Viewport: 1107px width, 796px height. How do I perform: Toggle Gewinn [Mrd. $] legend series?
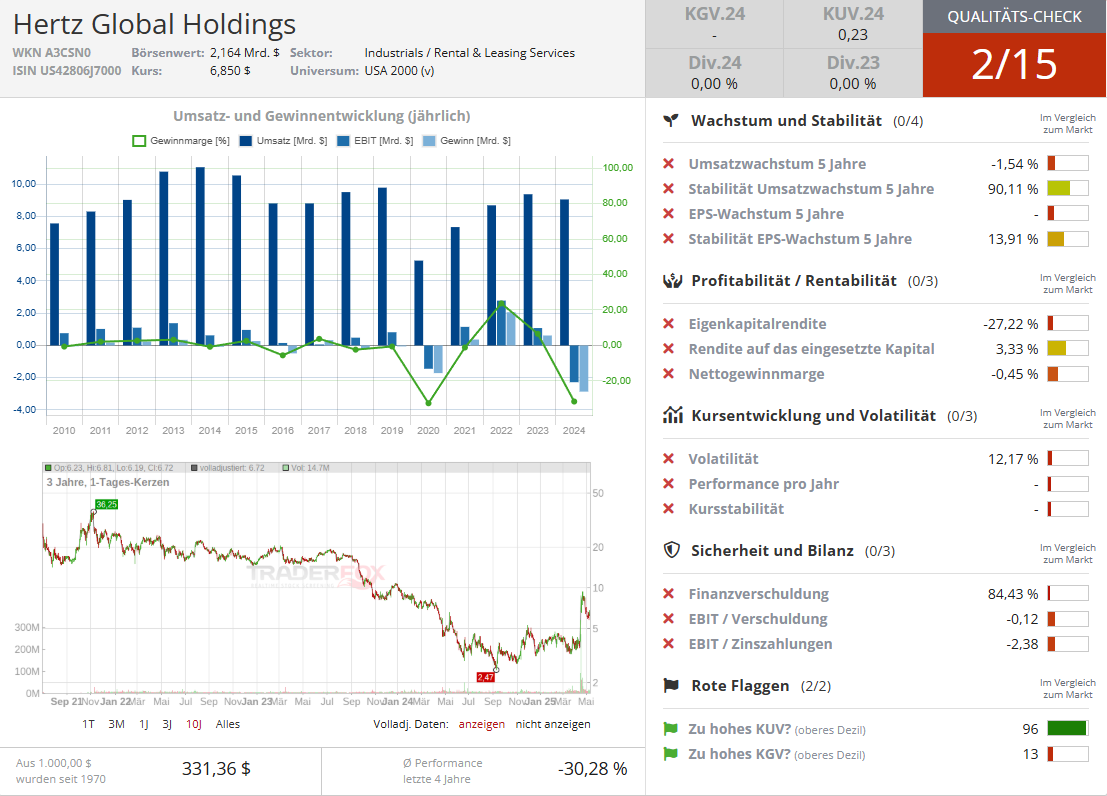tap(467, 141)
